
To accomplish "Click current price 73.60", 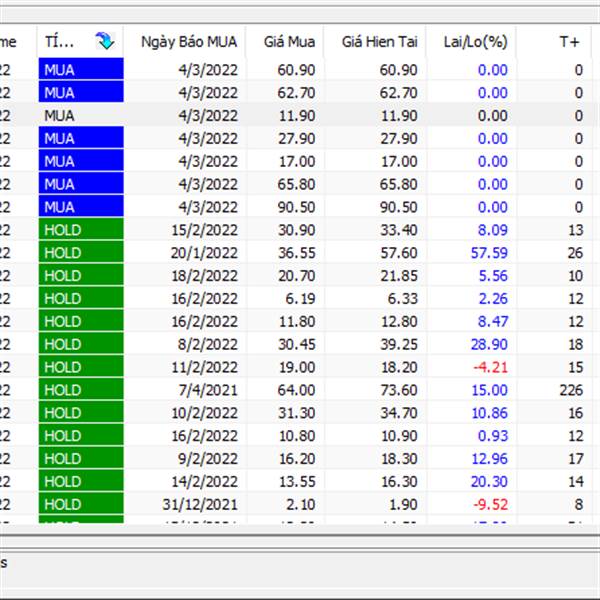I will 399,390.
